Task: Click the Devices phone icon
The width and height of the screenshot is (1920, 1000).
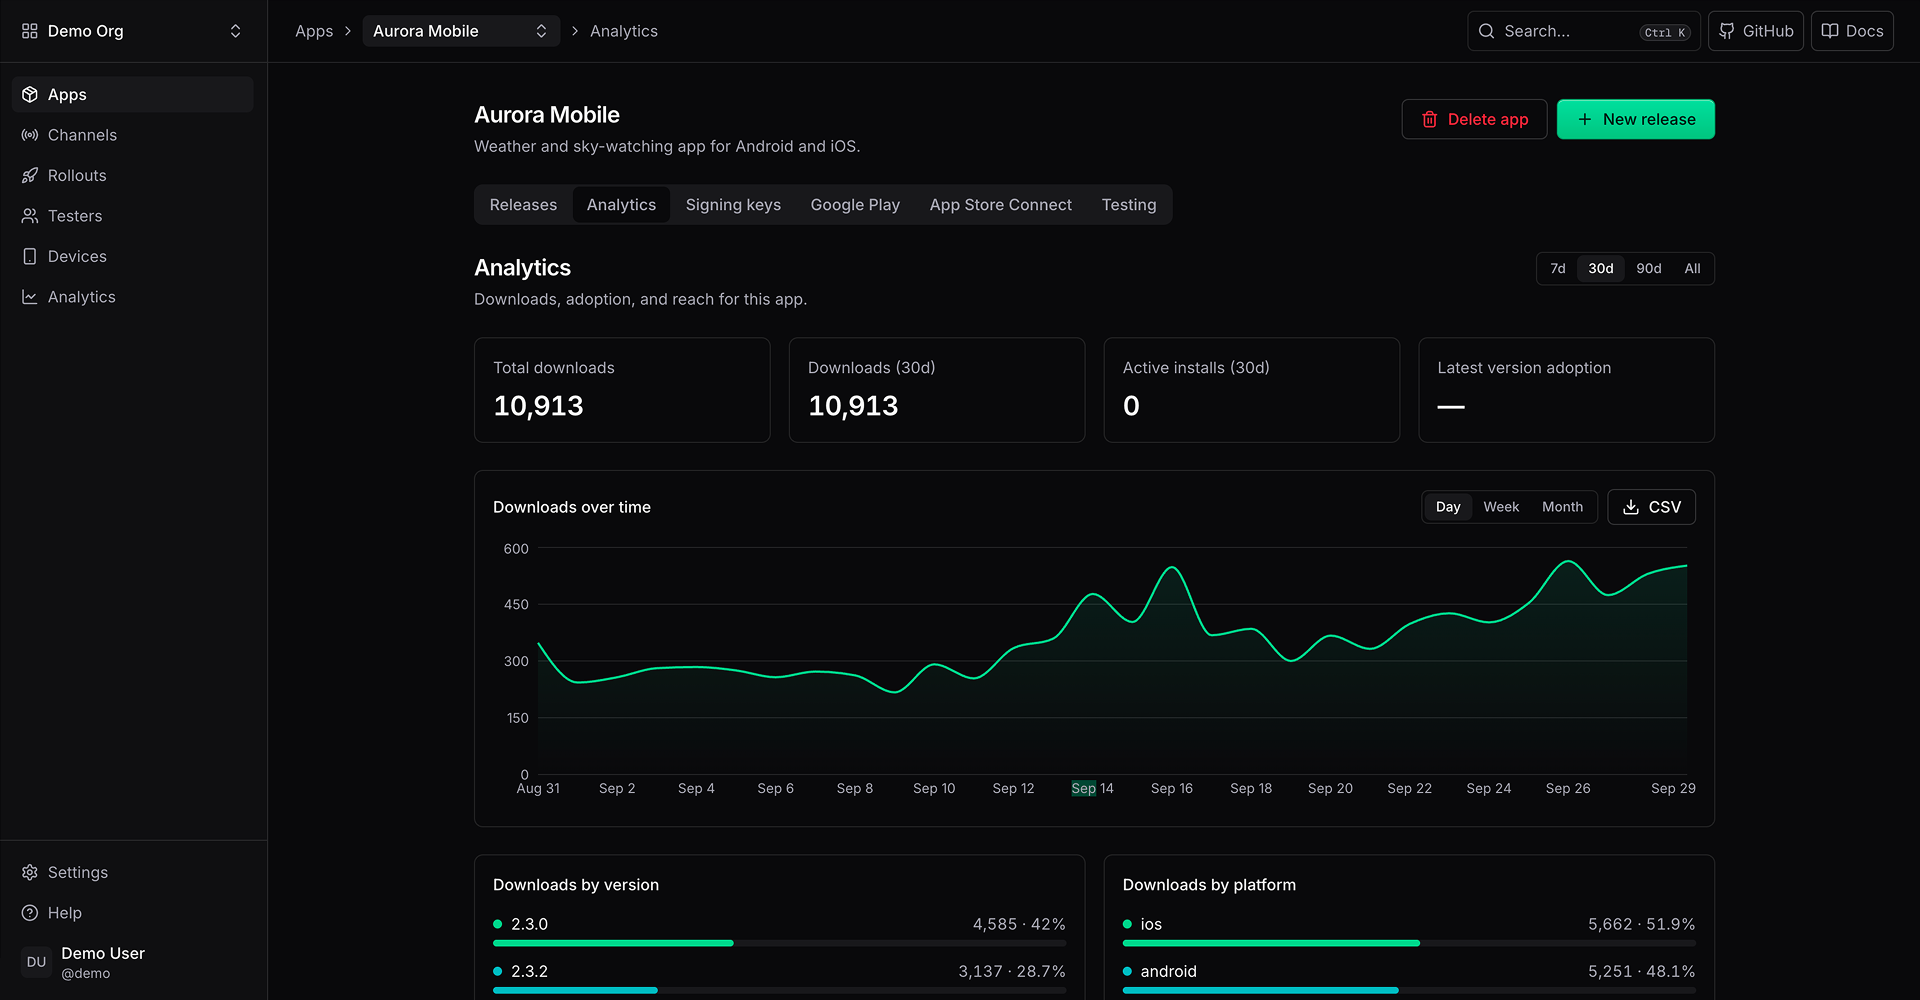Action: (30, 257)
